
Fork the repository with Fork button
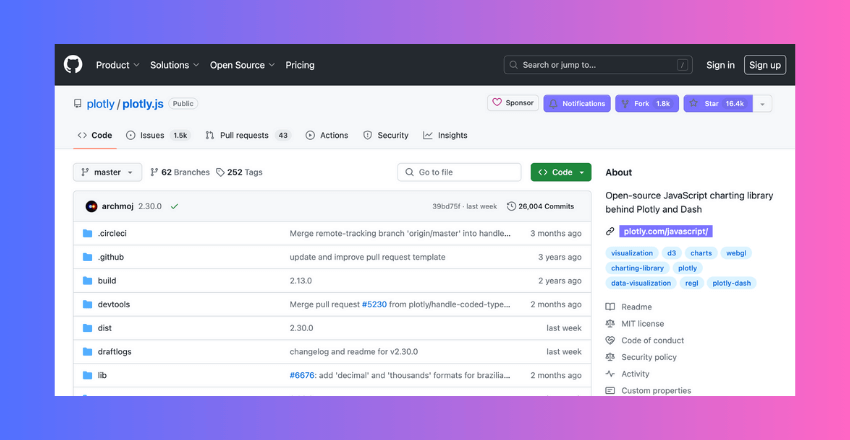[x=647, y=103]
